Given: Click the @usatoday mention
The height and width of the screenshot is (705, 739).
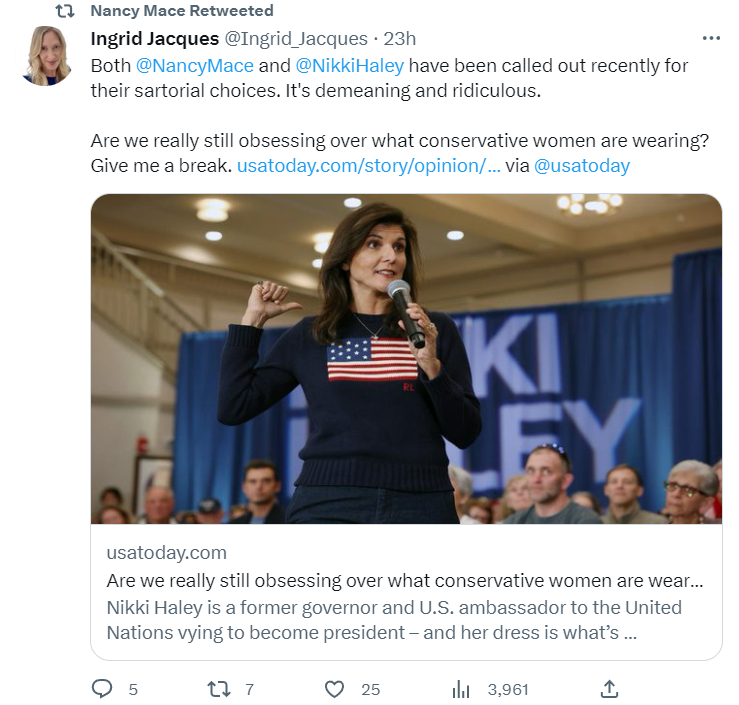Looking at the screenshot, I should (x=582, y=165).
